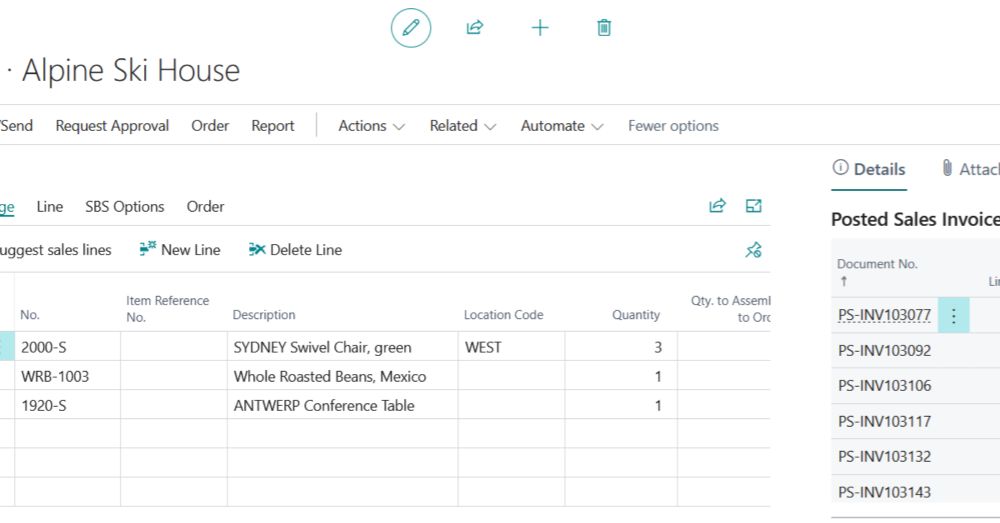Open the Automate dropdown
1000x523 pixels.
(561, 126)
